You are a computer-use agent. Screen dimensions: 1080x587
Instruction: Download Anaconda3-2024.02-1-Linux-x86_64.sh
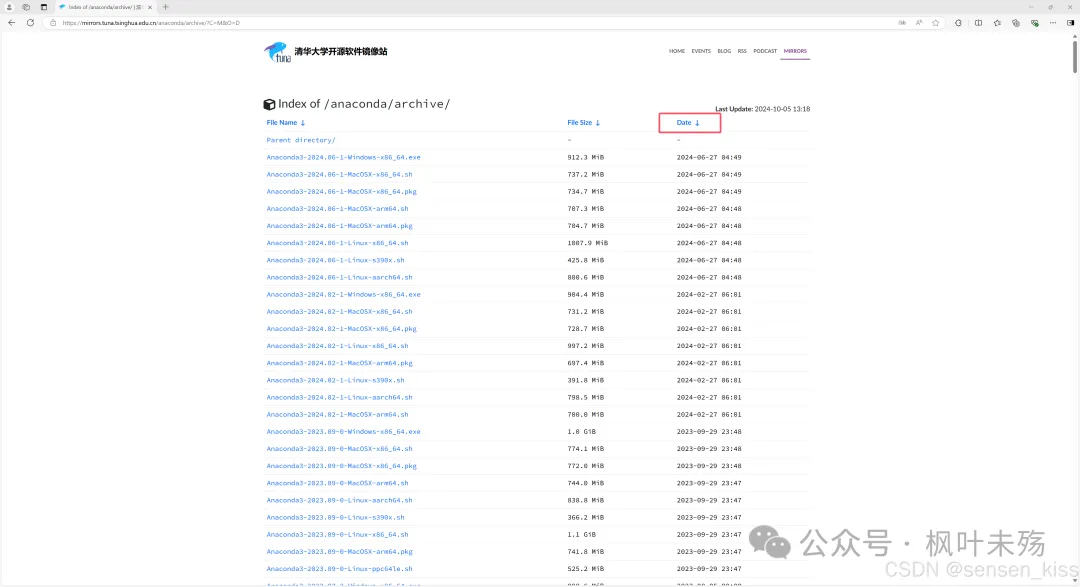pyautogui.click(x=337, y=346)
